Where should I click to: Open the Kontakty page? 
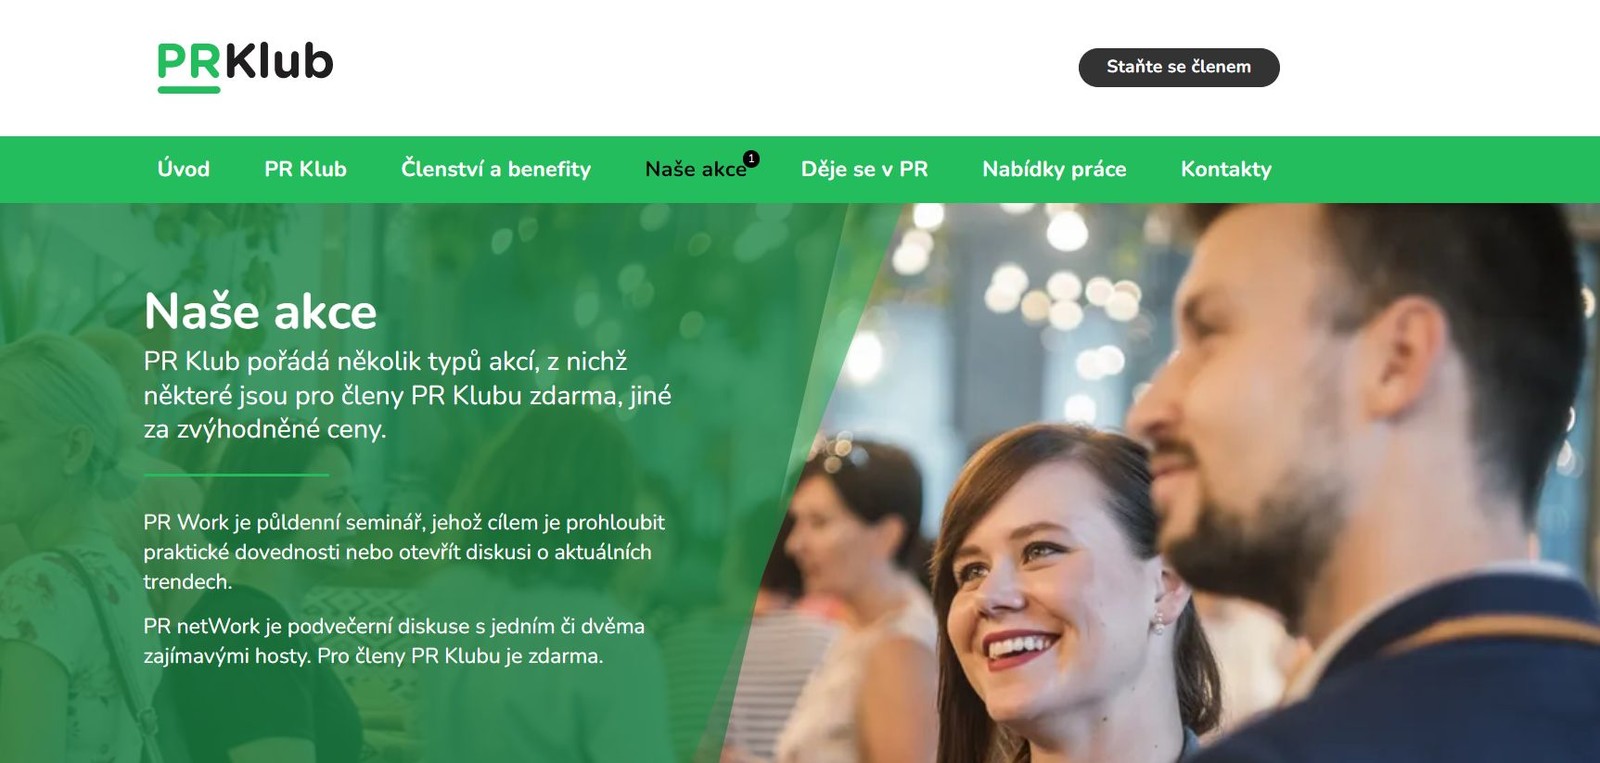(x=1226, y=169)
